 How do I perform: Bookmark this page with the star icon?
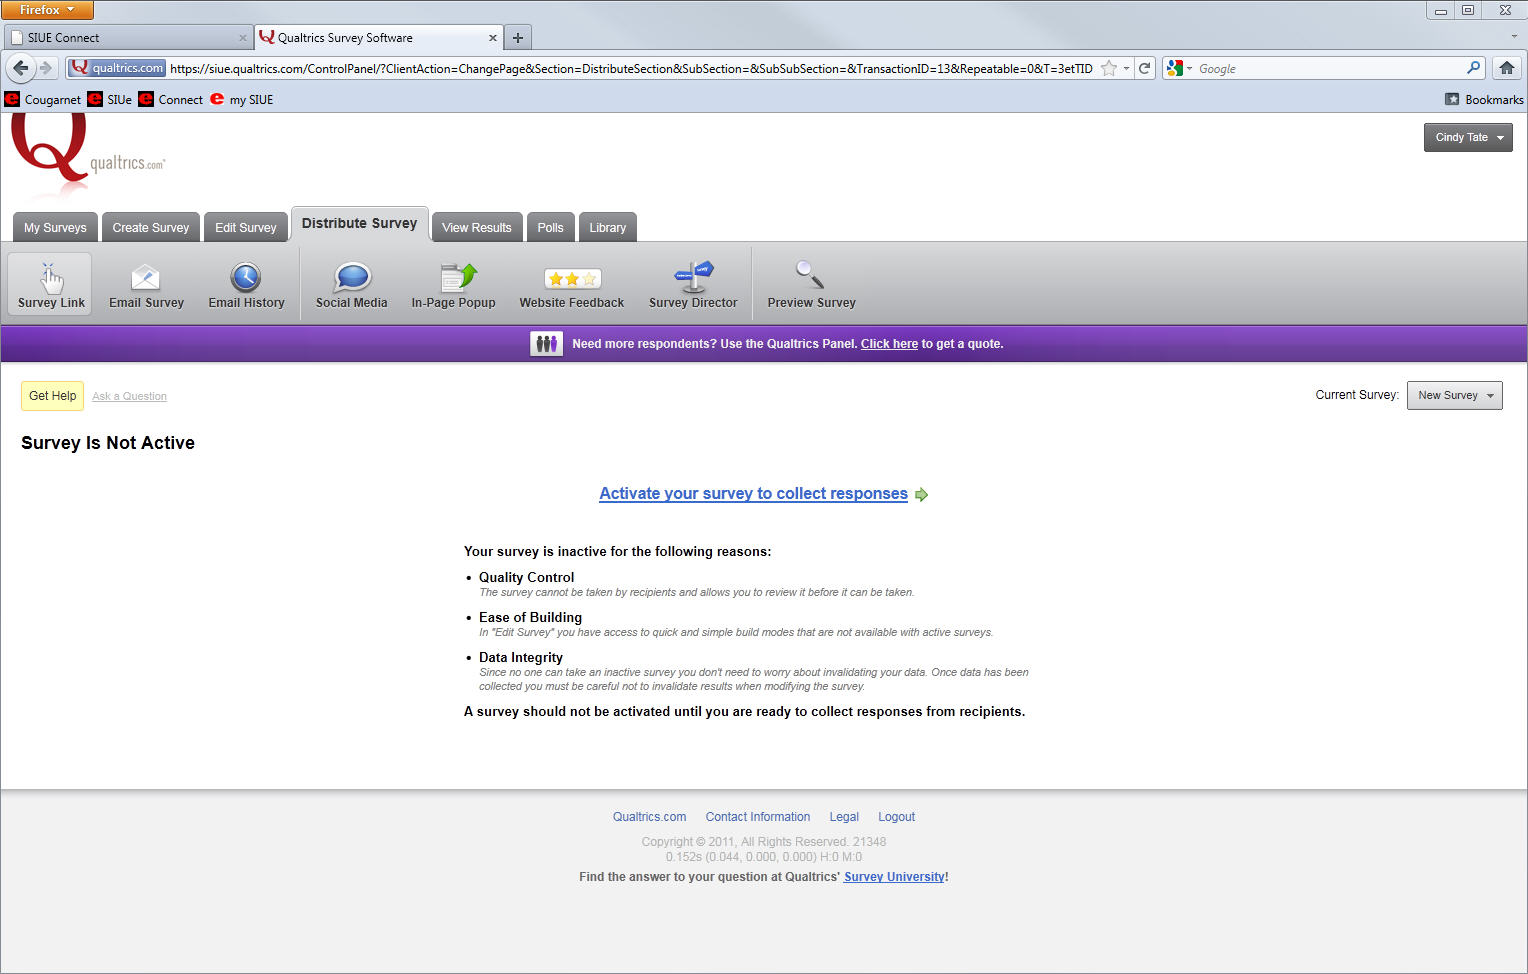[x=1108, y=68]
